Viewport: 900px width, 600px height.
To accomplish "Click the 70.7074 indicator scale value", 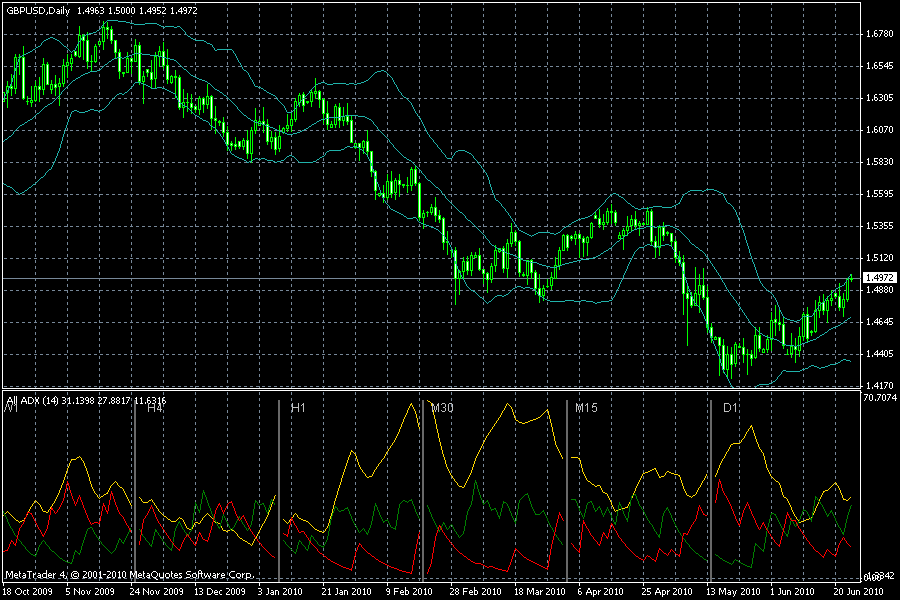I will click(880, 397).
